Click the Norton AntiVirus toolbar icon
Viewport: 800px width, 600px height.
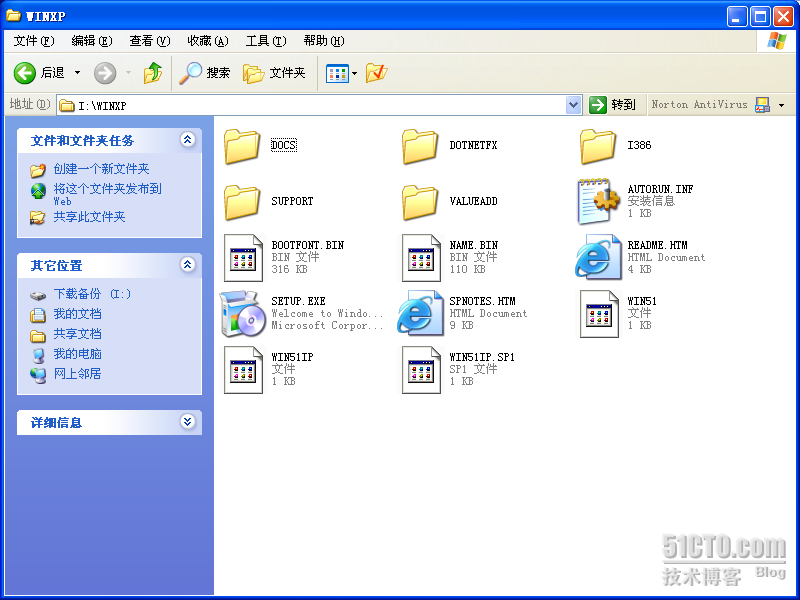(762, 105)
